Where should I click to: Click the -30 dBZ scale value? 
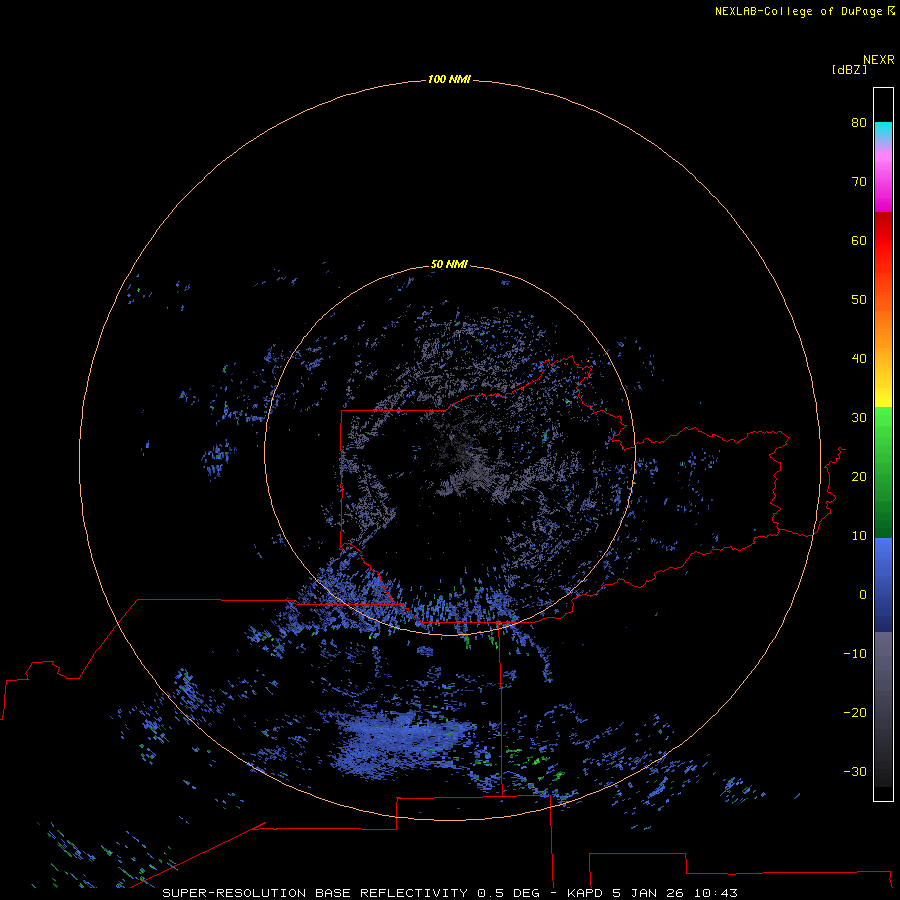click(x=855, y=772)
